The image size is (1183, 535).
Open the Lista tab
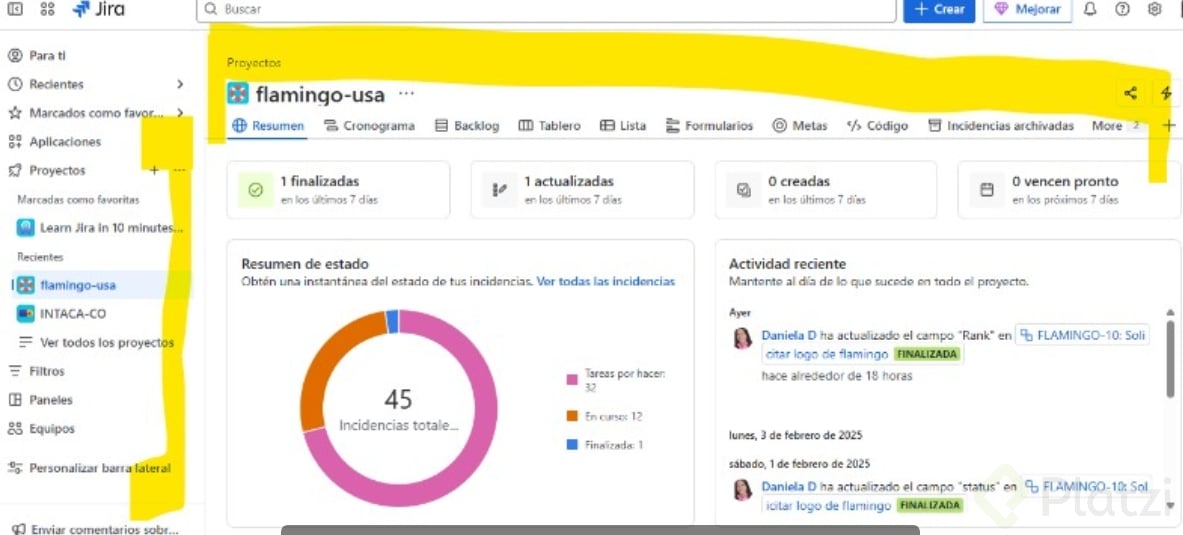point(623,126)
